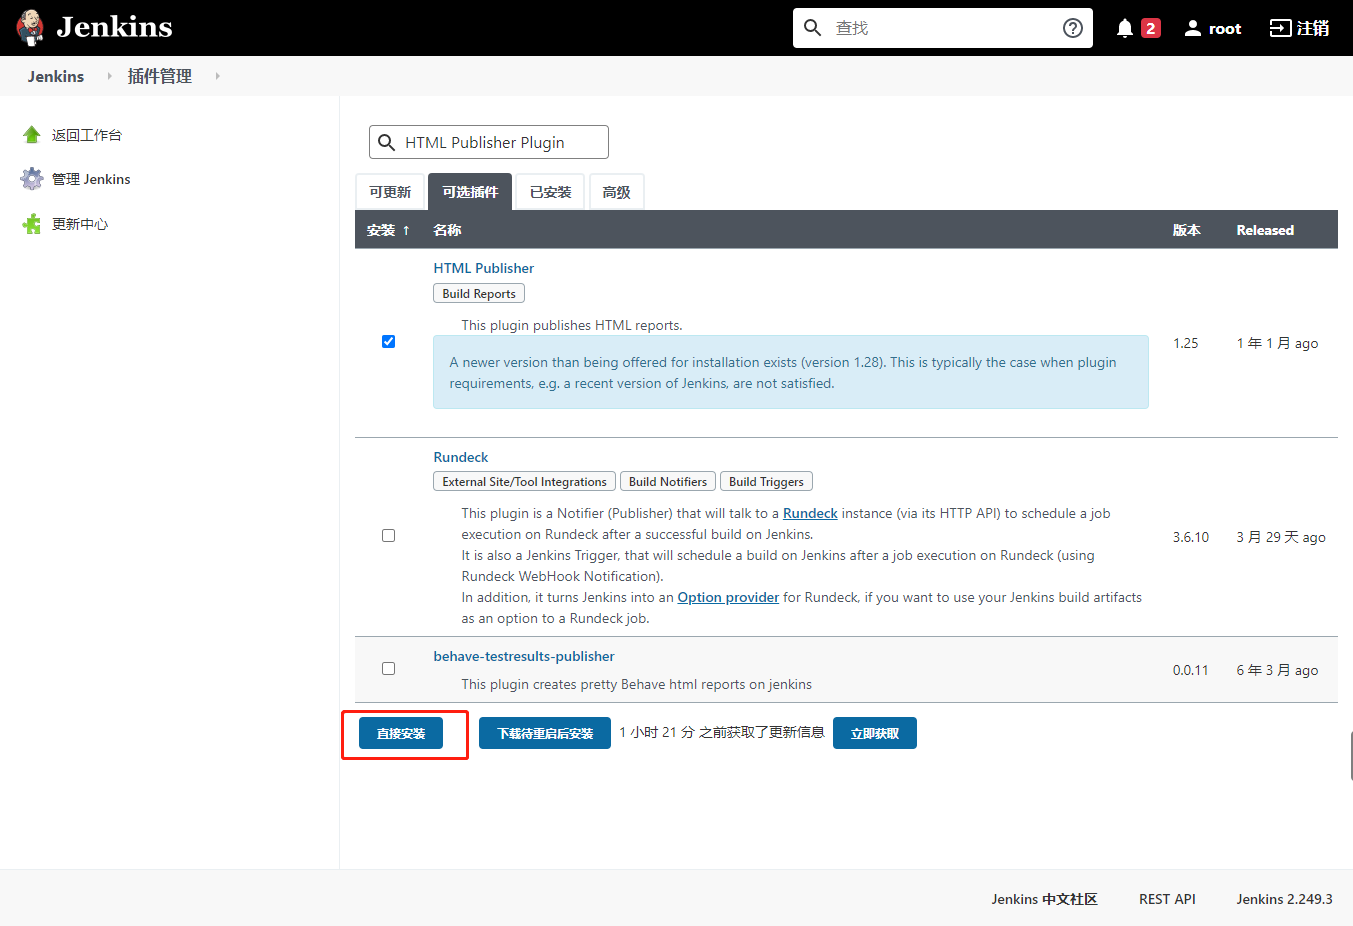Click External Site/Tool Integrations tag

[x=524, y=481]
